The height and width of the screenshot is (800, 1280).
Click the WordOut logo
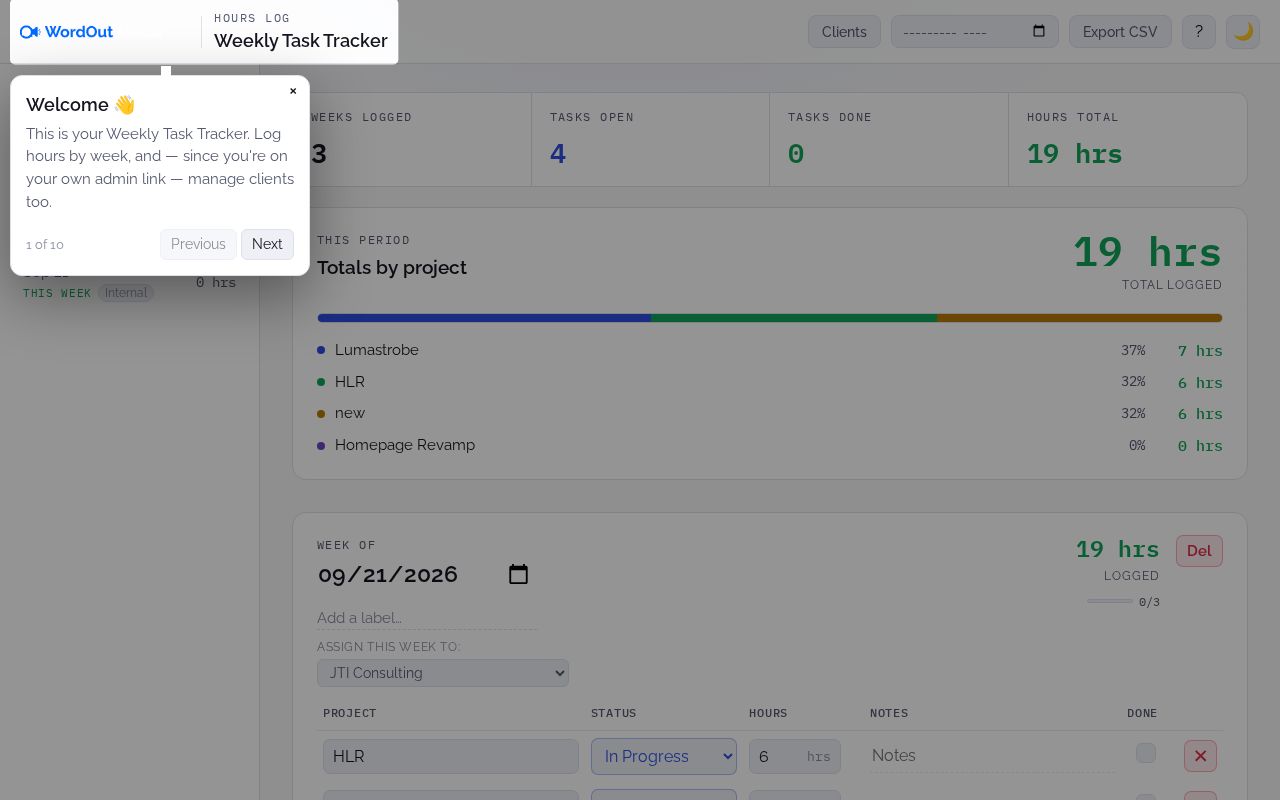click(66, 32)
